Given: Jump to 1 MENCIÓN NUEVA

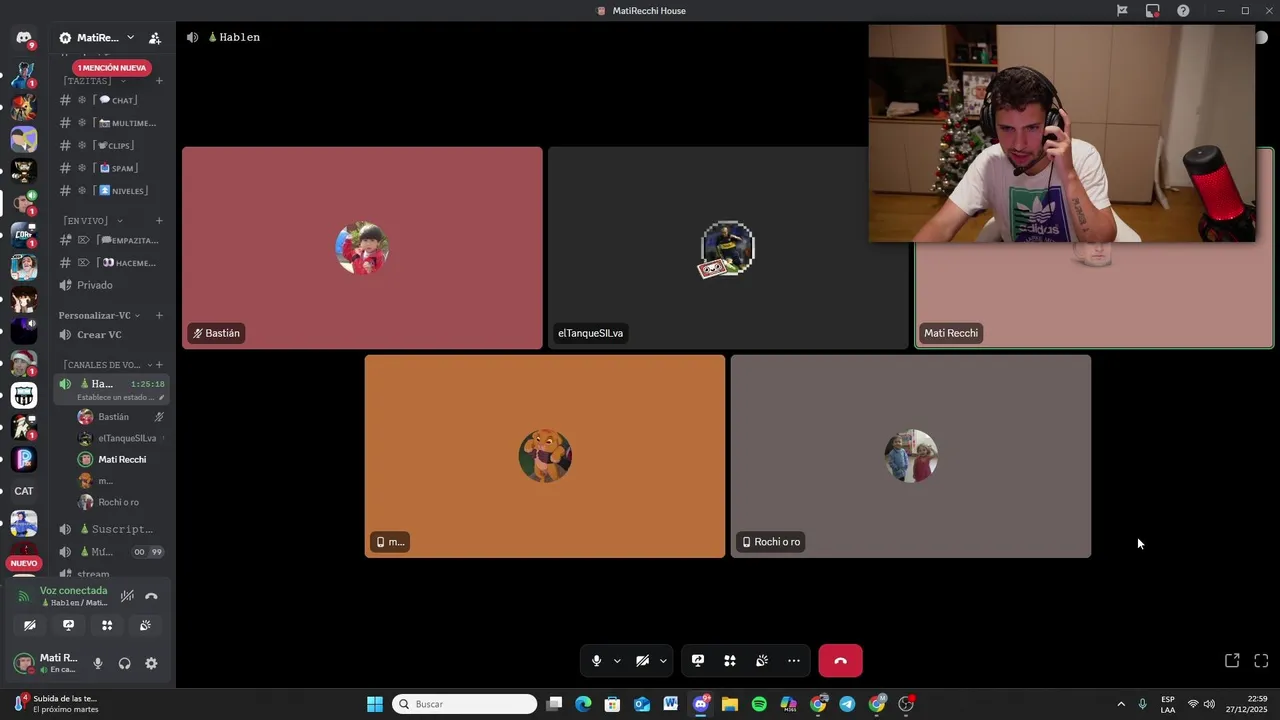Looking at the screenshot, I should (x=112, y=68).
